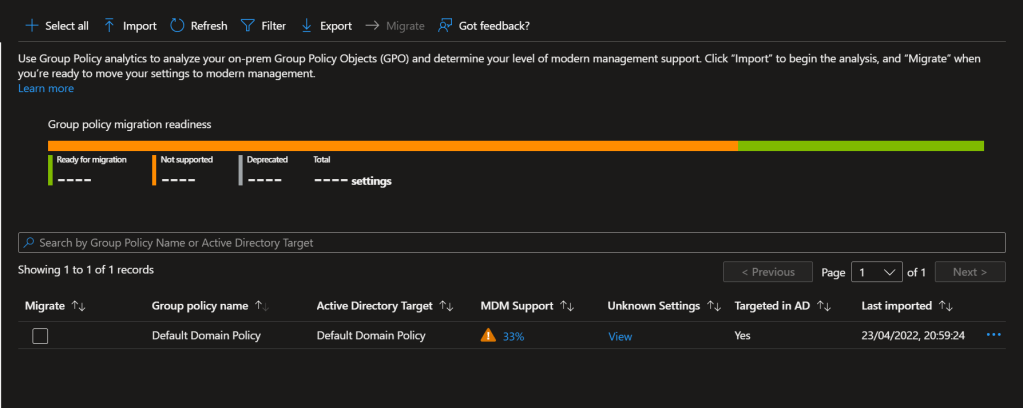
Task: Check the Default Domain Policy migrate checkbox
Action: 40,336
